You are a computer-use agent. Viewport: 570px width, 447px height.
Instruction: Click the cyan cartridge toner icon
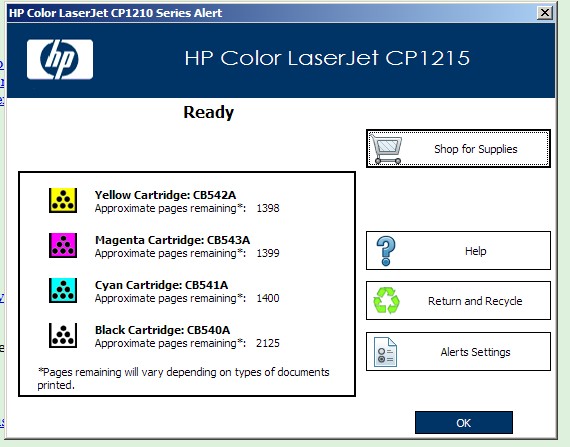pos(63,290)
